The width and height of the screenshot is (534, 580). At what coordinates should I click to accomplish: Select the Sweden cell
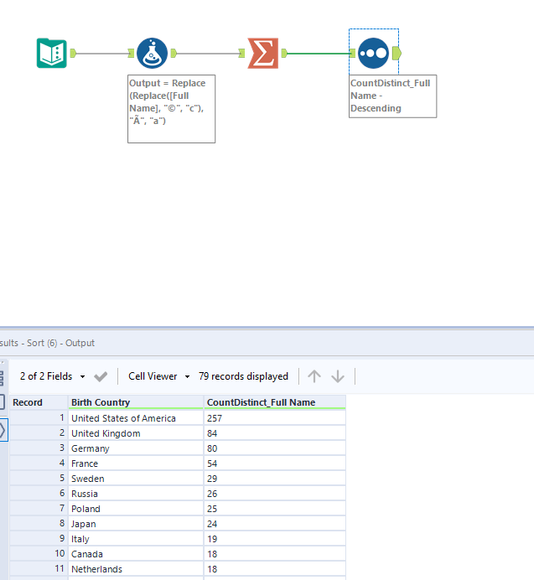(136, 479)
